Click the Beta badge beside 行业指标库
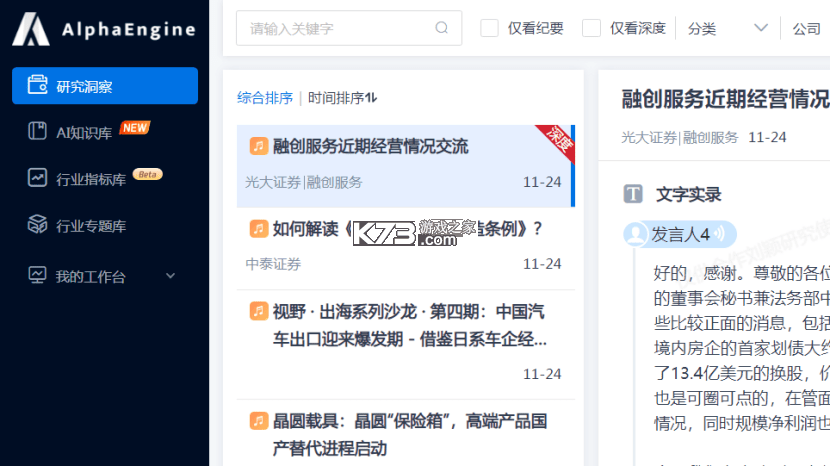This screenshot has width=830, height=466. click(x=148, y=174)
